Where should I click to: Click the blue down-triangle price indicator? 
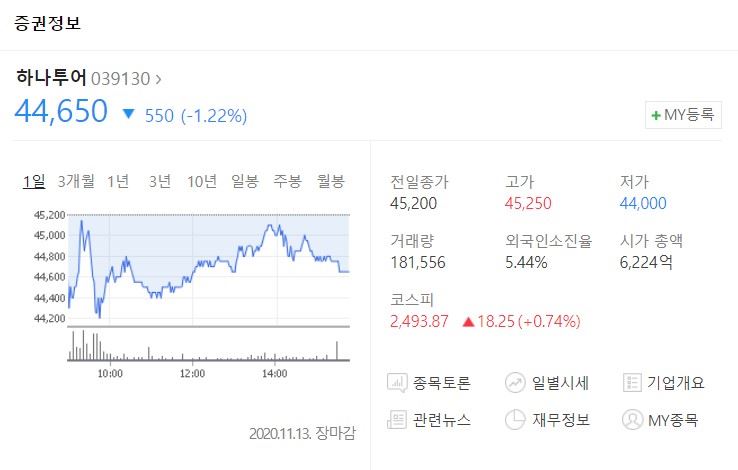coord(128,114)
